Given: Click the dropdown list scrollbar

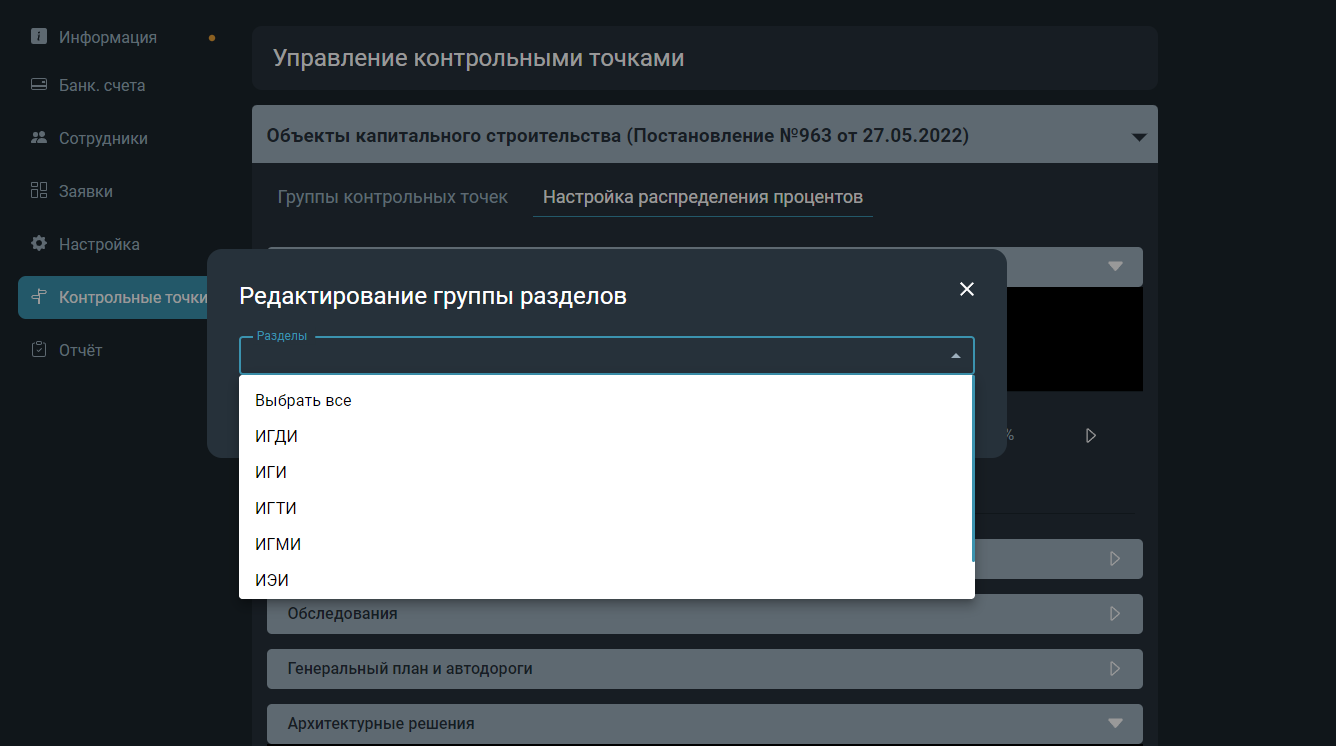Looking at the screenshot, I should (x=972, y=469).
